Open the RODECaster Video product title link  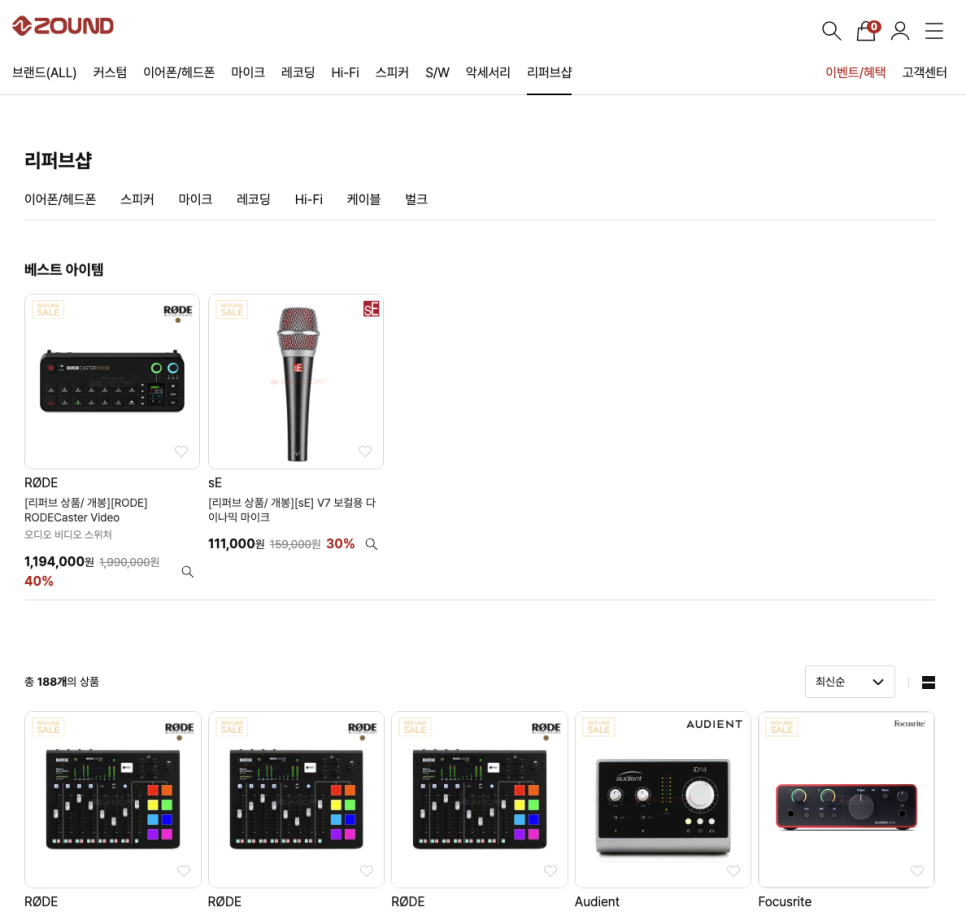[x=86, y=510]
